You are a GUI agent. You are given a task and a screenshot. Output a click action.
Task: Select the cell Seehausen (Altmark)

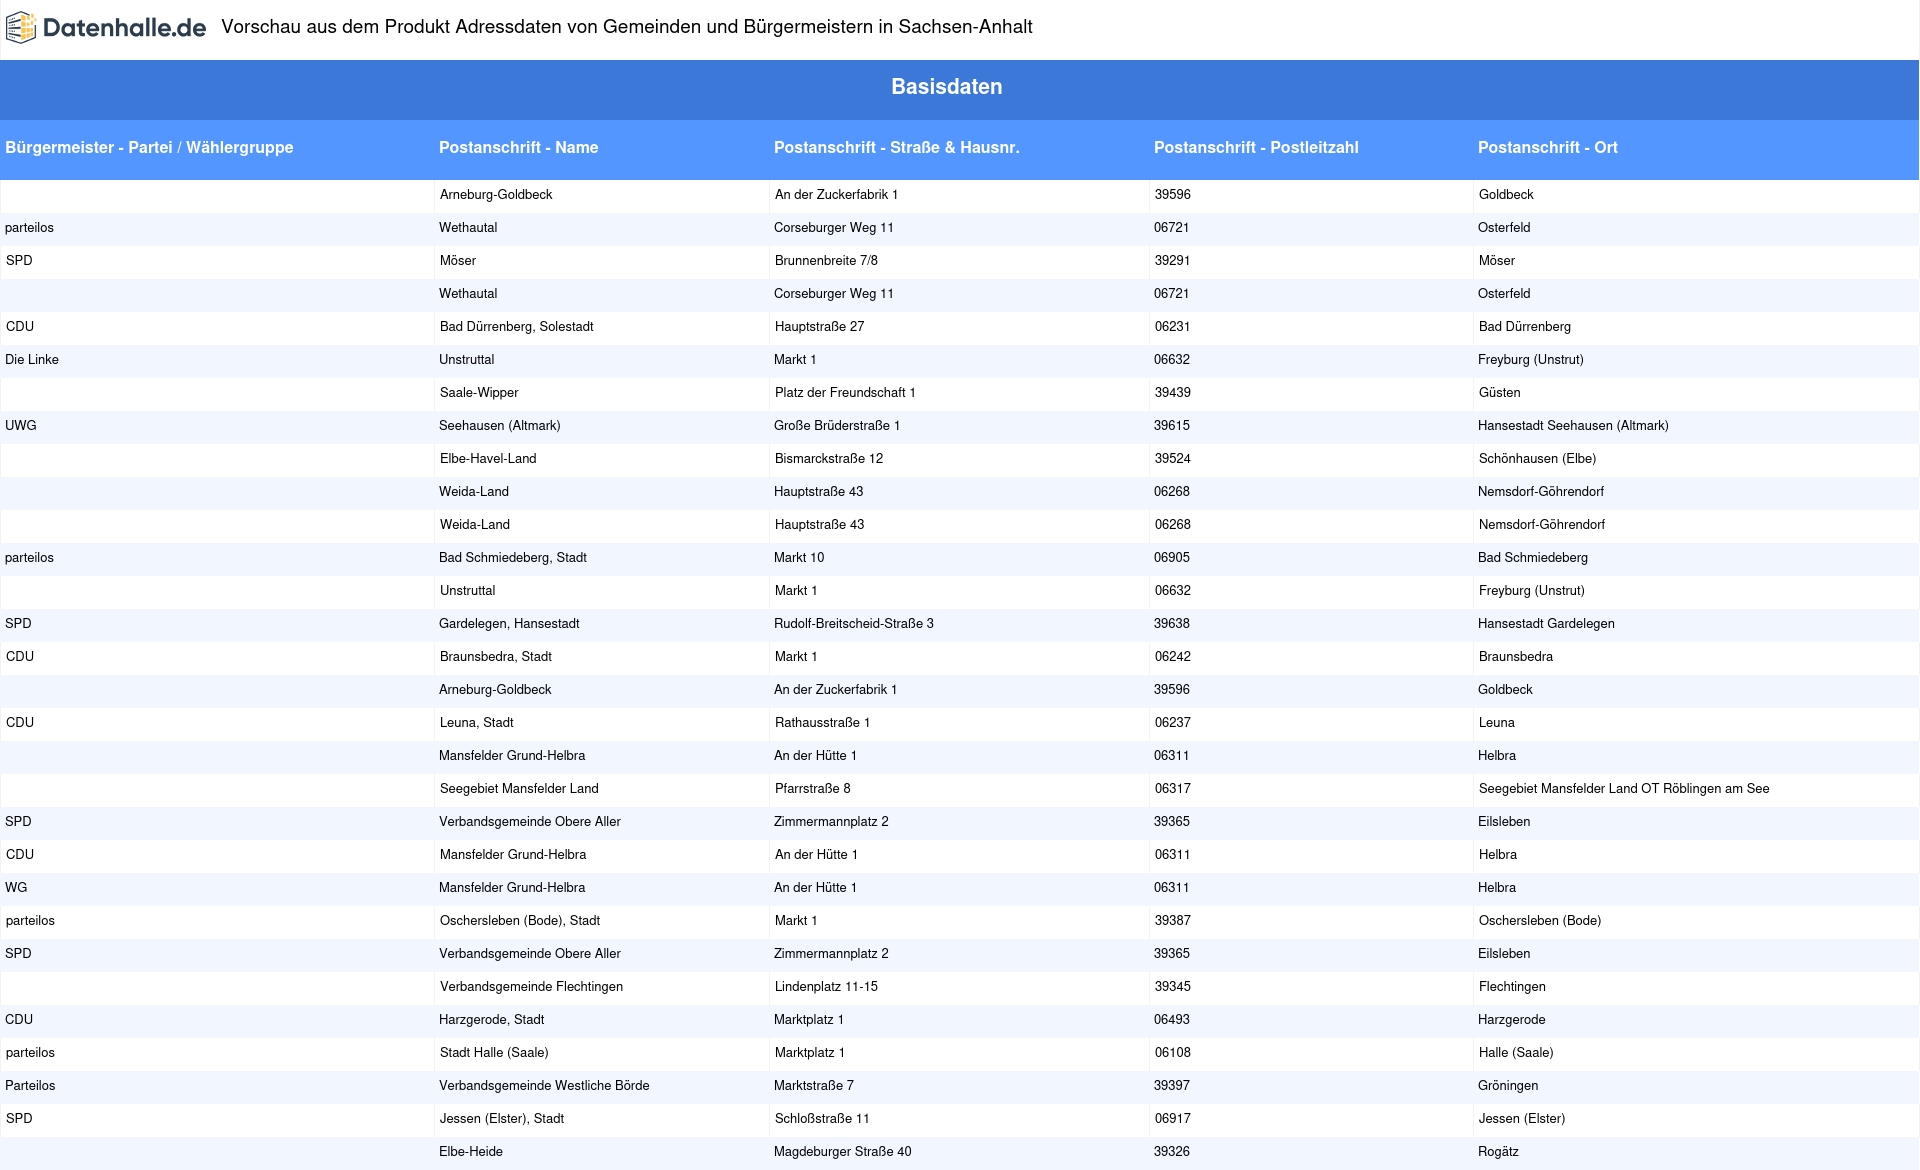coord(499,426)
